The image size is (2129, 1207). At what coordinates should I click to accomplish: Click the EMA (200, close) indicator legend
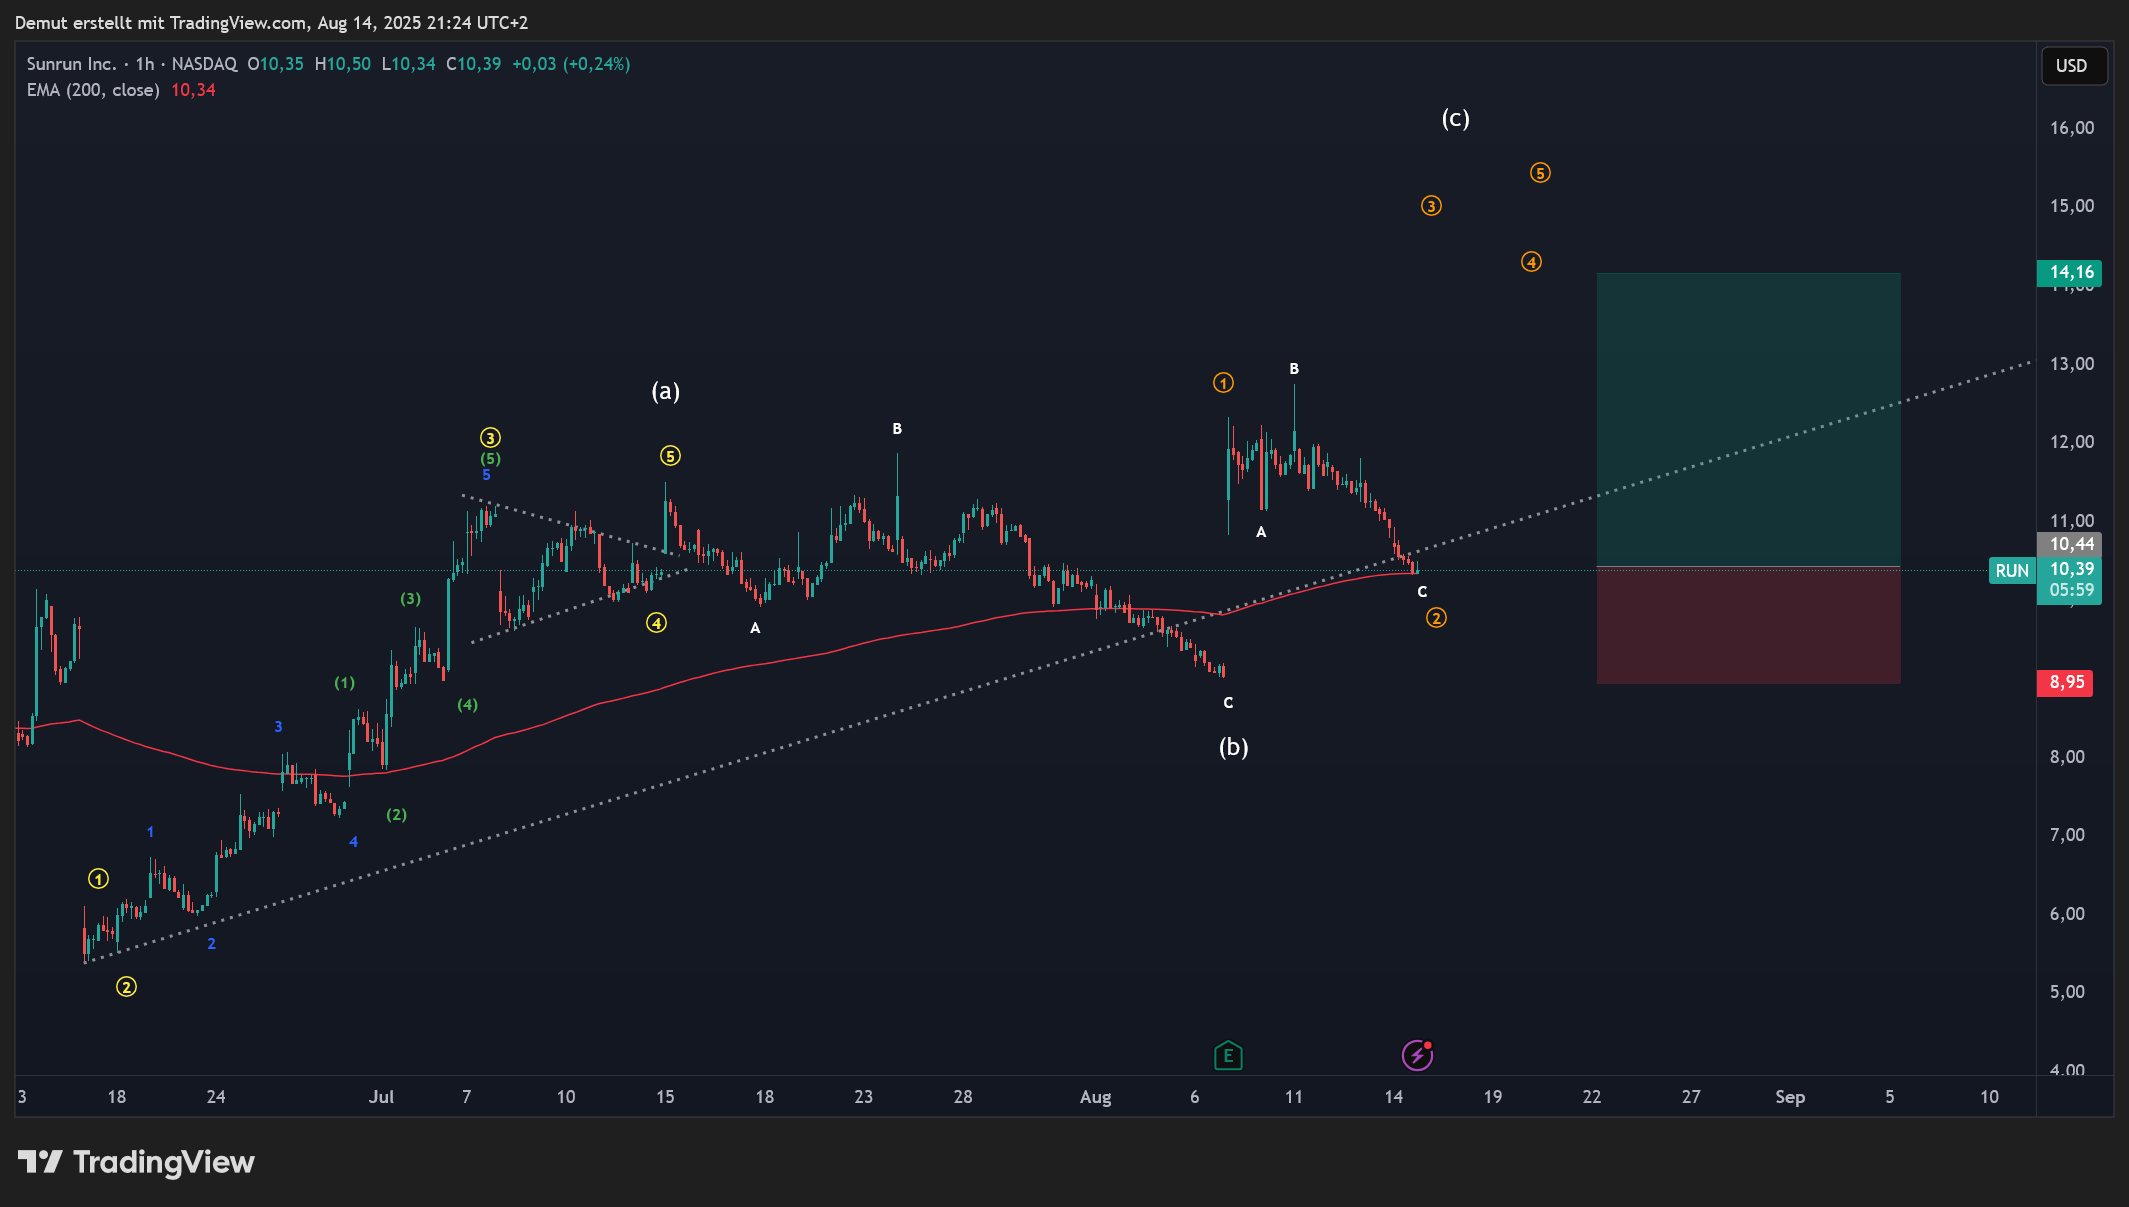[x=93, y=90]
